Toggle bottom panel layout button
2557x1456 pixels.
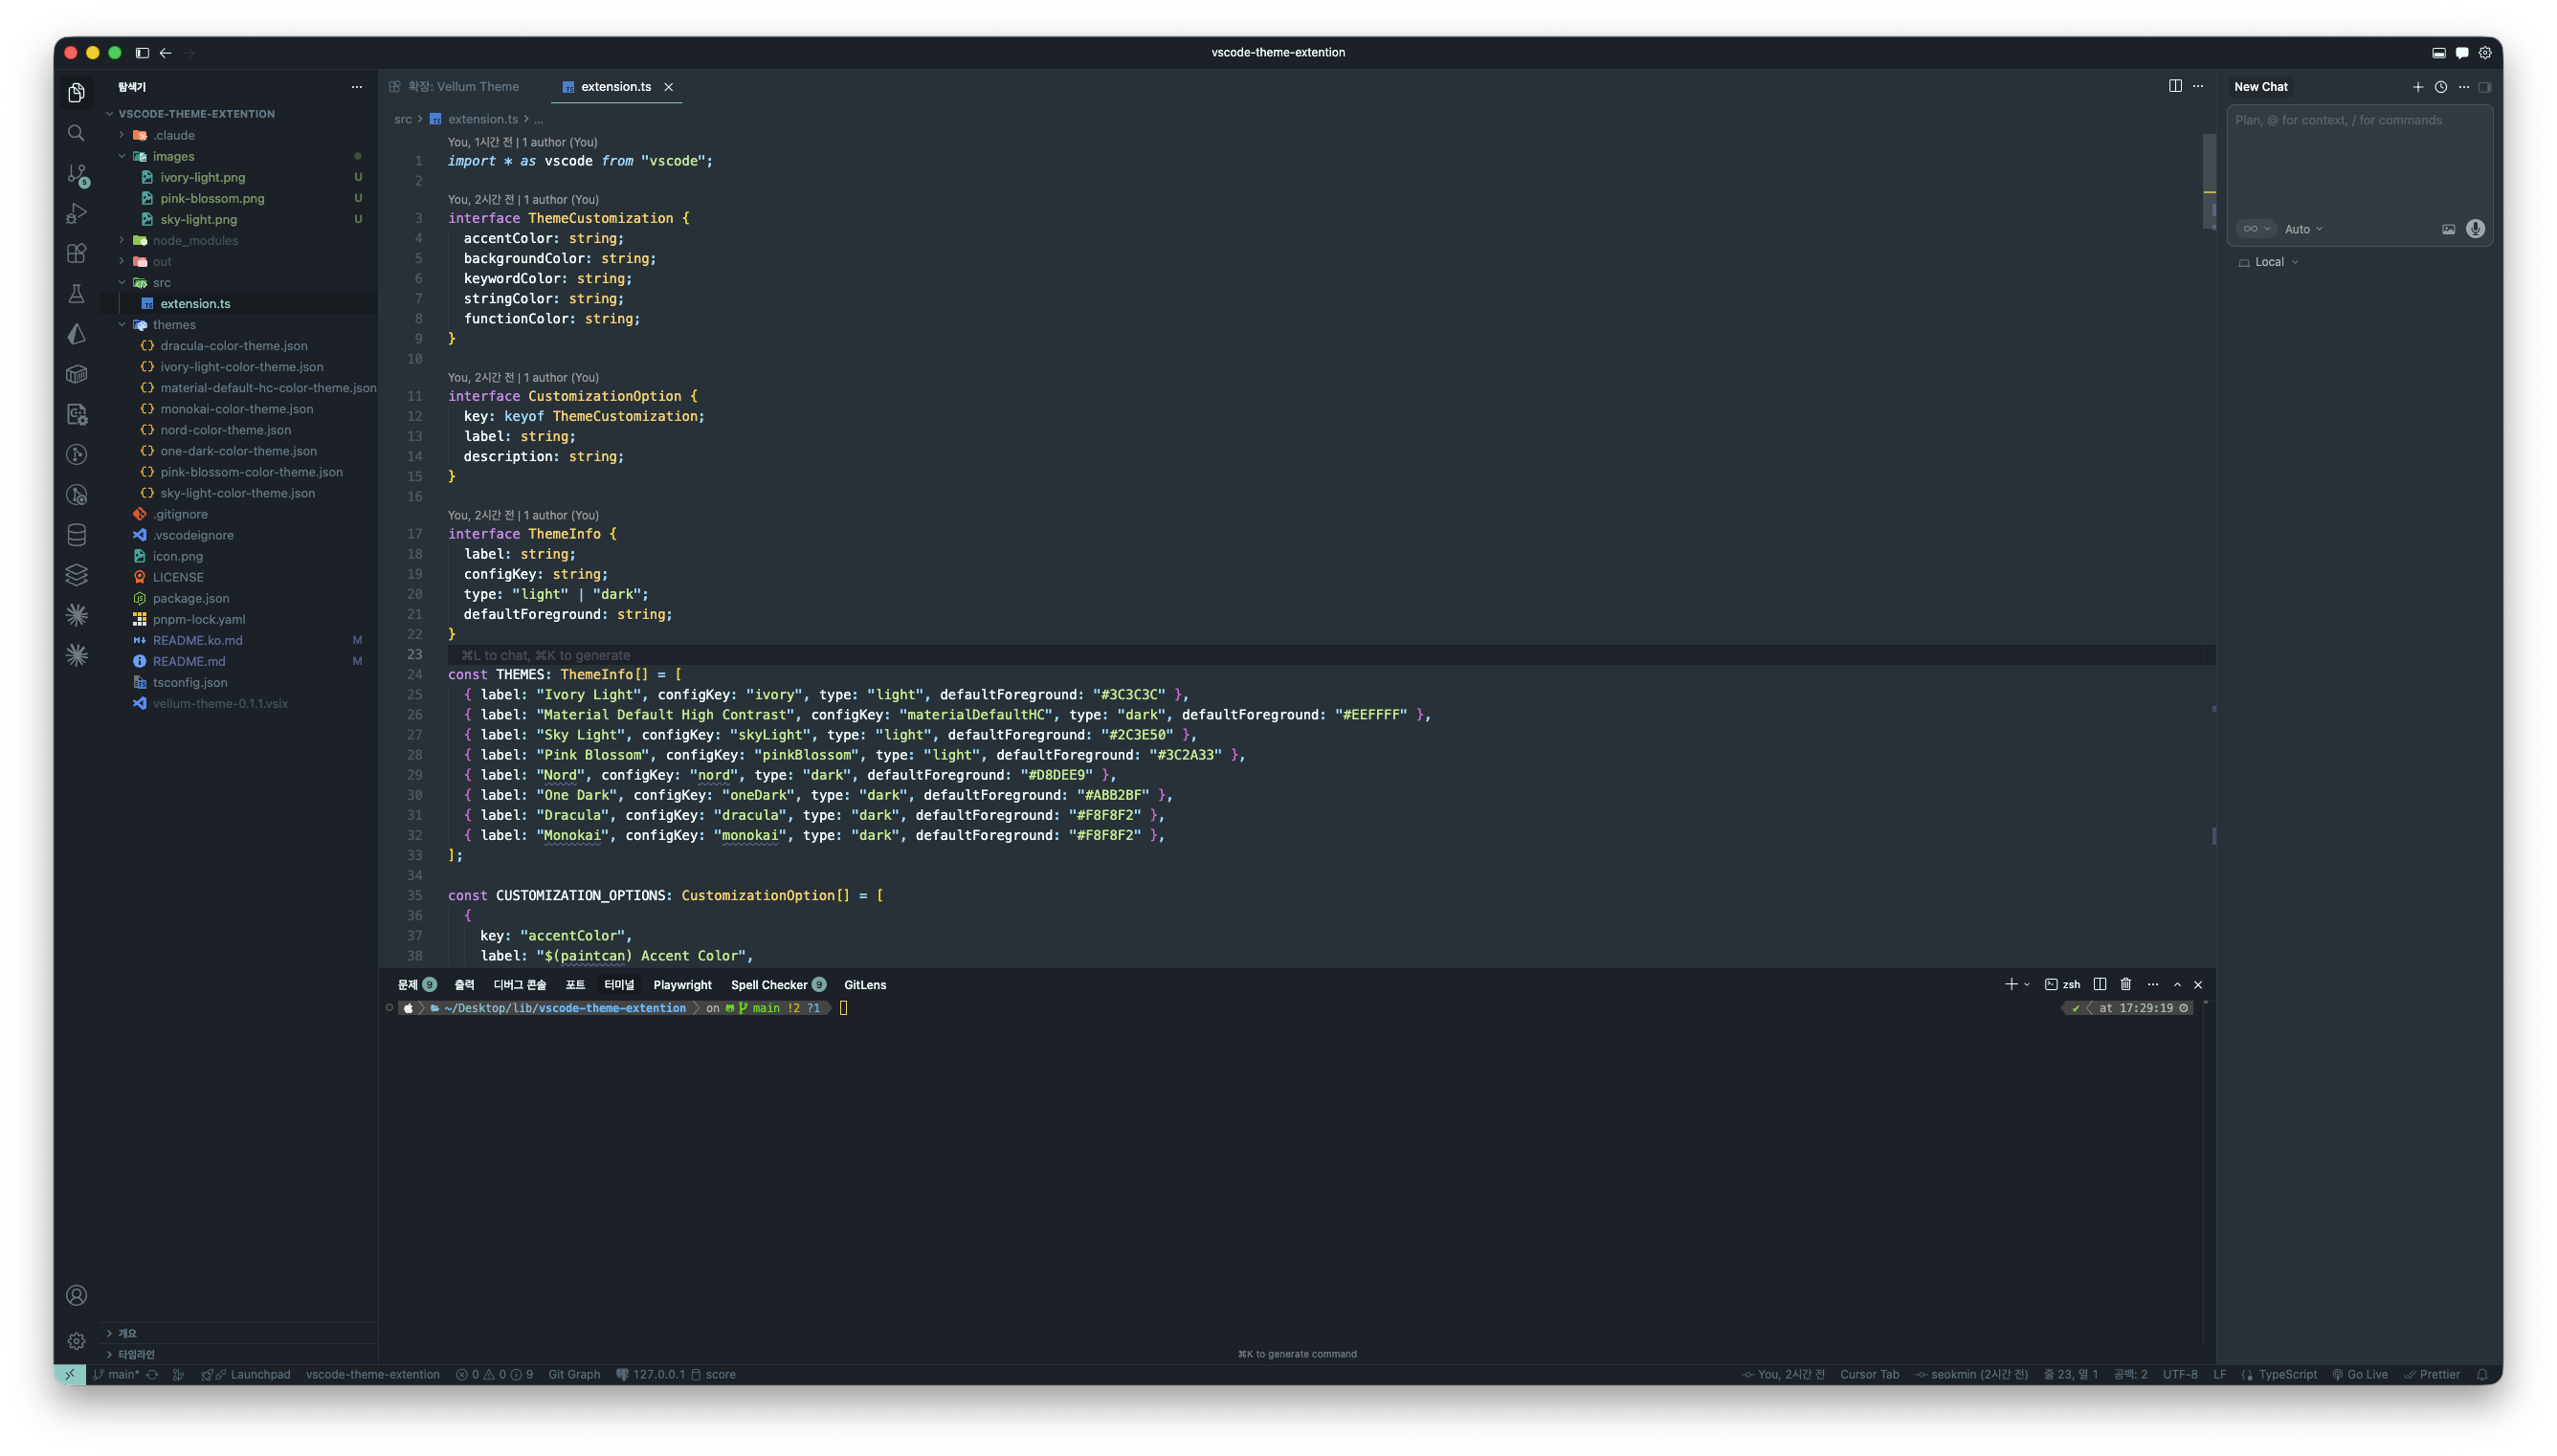click(2438, 52)
